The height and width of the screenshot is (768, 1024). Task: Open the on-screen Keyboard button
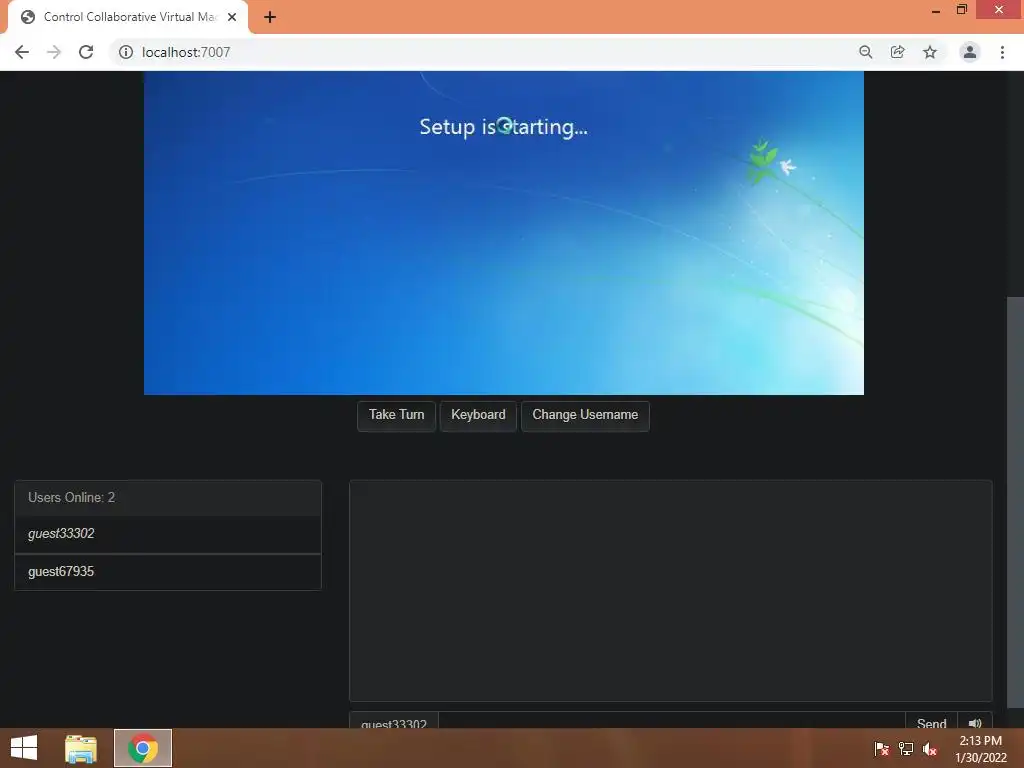tap(478, 415)
